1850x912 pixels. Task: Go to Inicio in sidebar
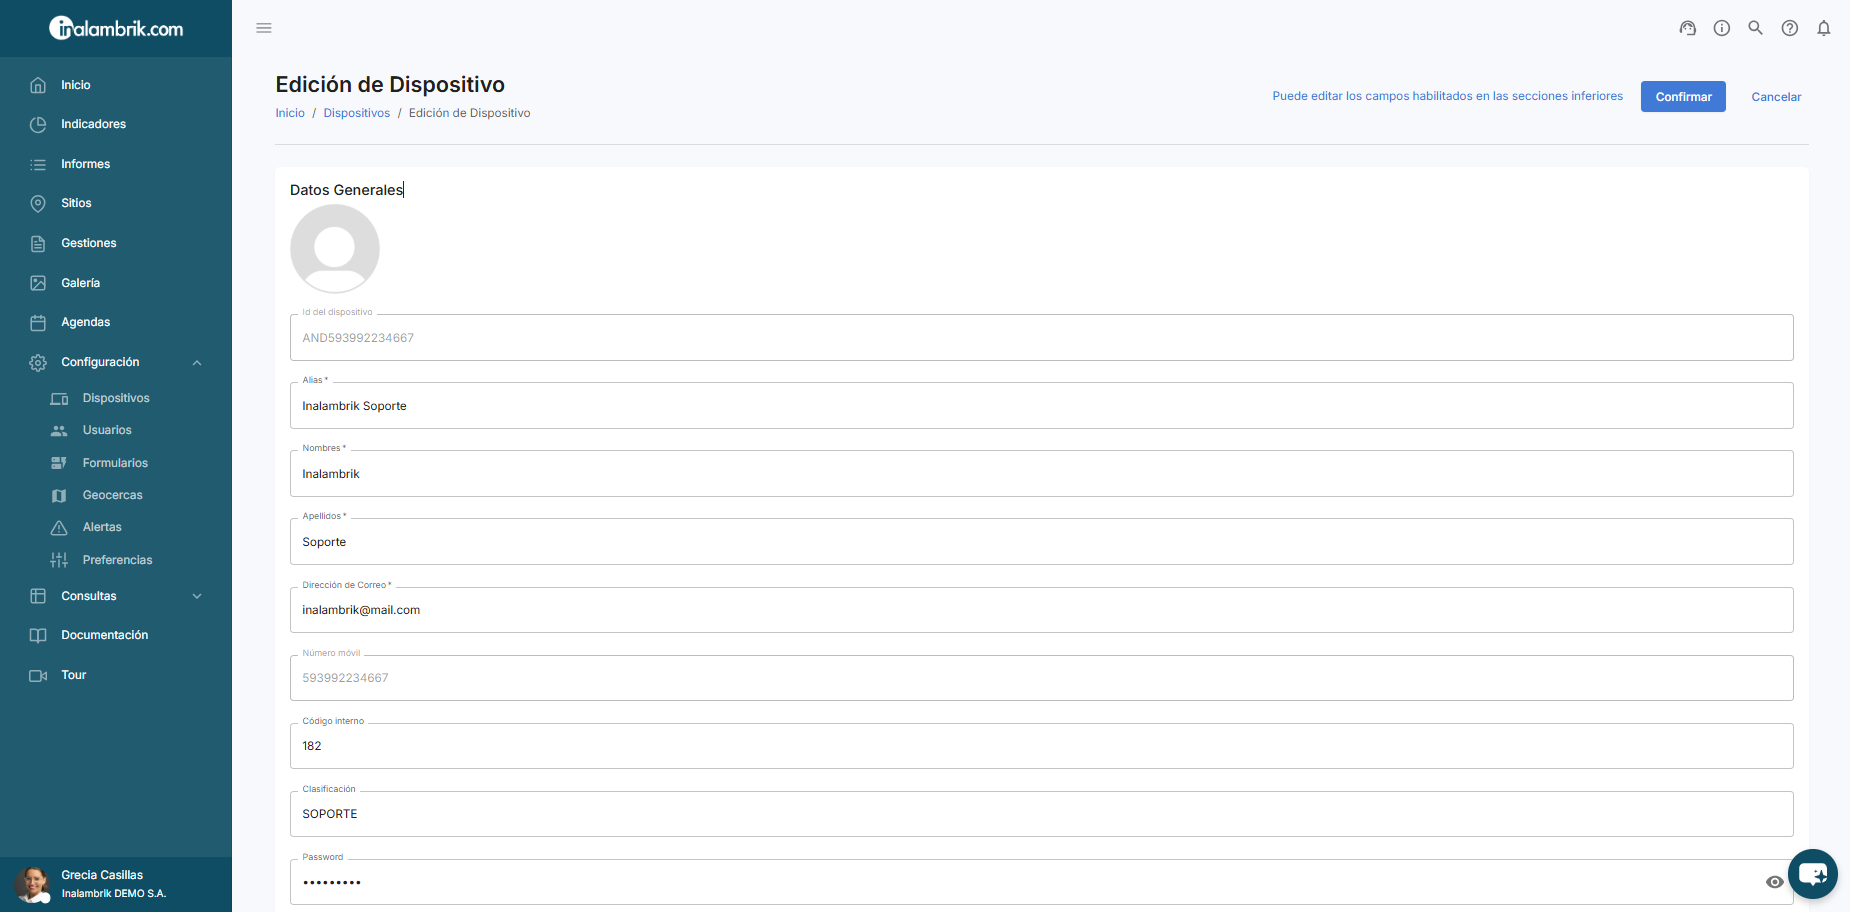tap(76, 85)
